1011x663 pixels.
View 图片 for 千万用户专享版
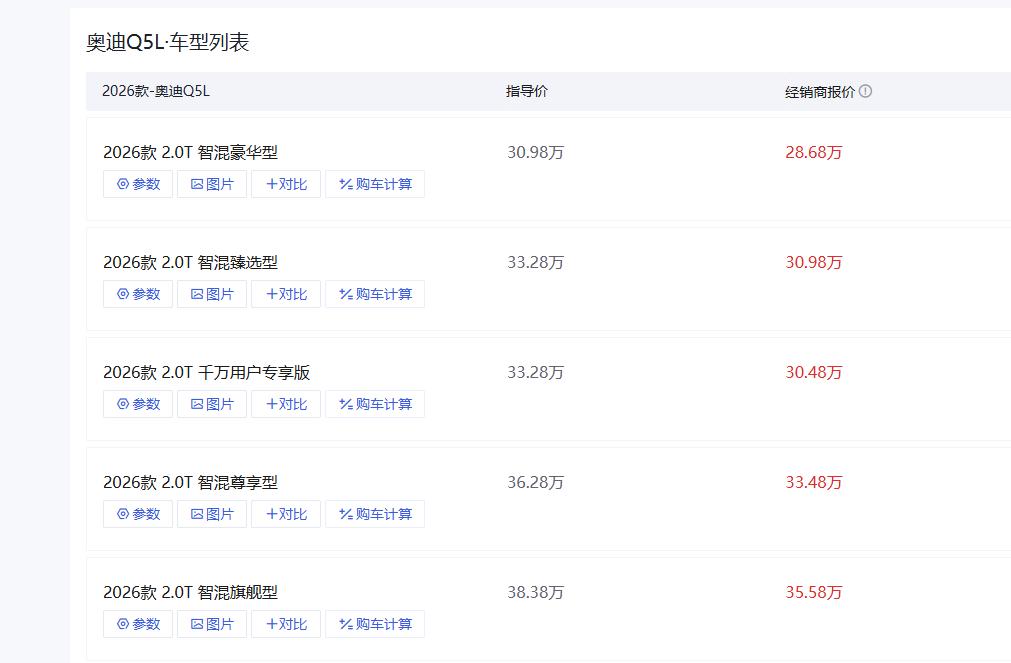tap(212, 404)
